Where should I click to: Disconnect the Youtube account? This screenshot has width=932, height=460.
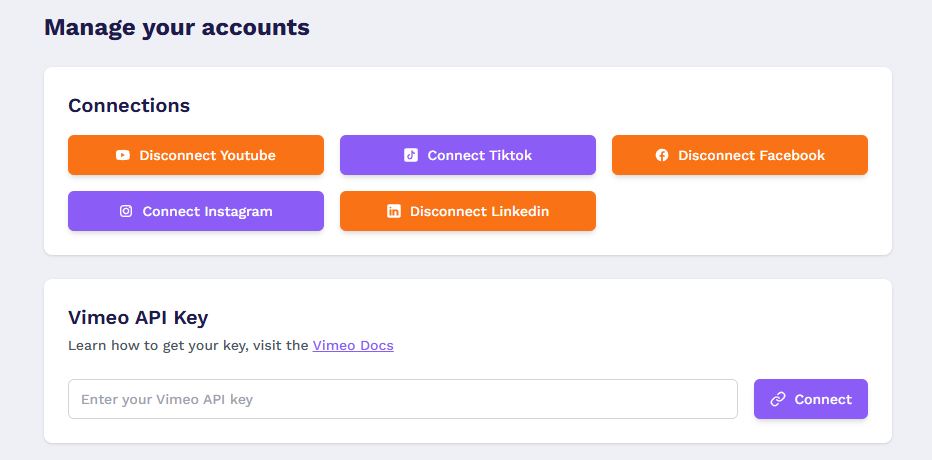[196, 155]
